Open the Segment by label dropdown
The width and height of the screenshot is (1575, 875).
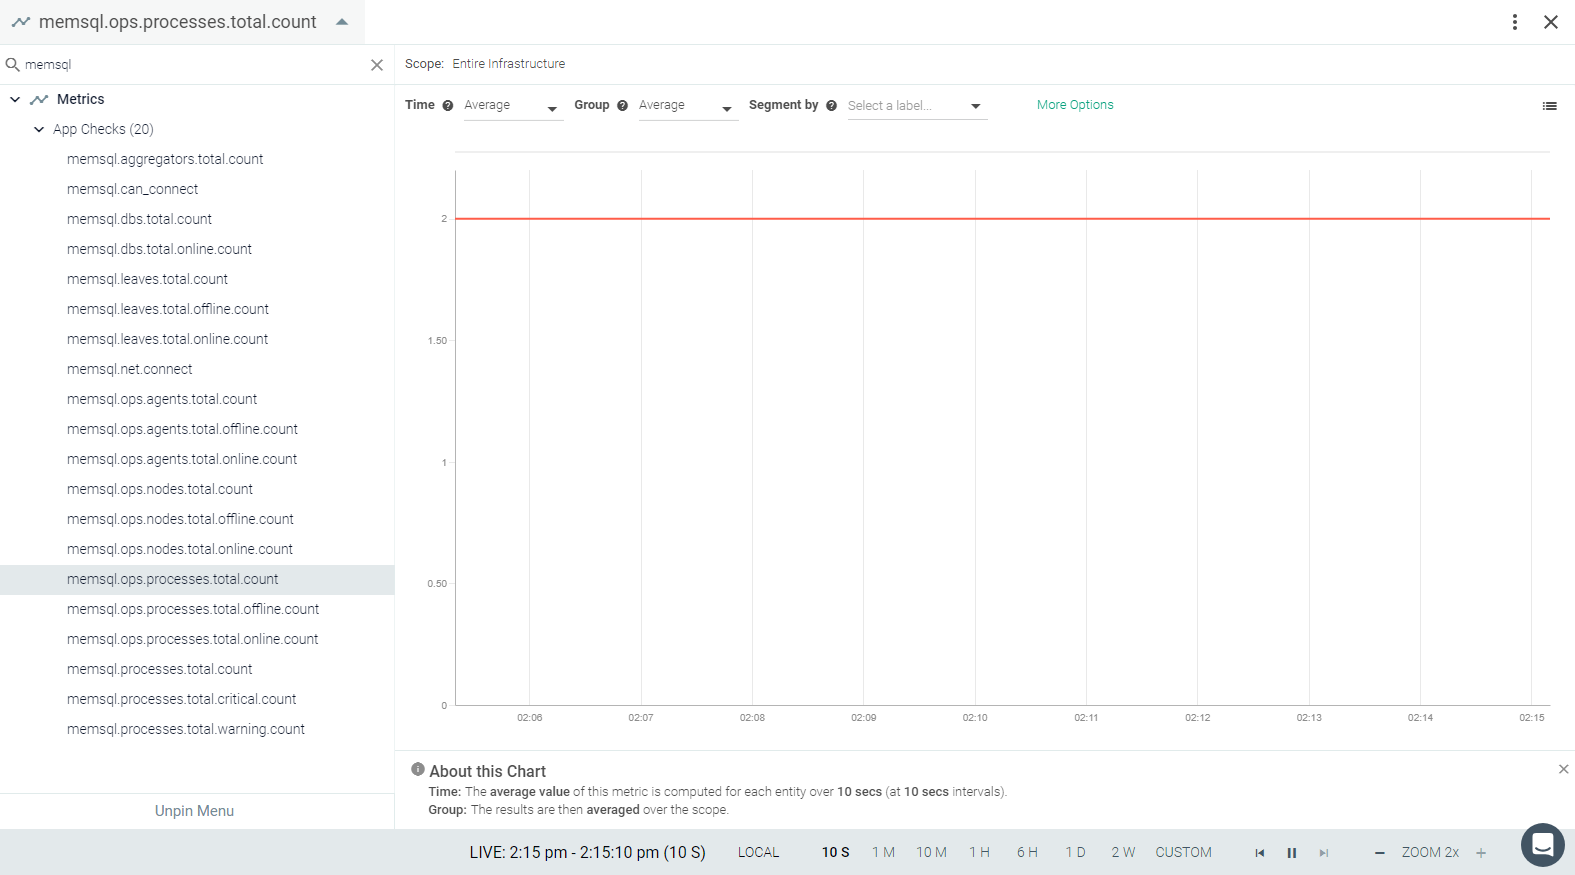(917, 106)
